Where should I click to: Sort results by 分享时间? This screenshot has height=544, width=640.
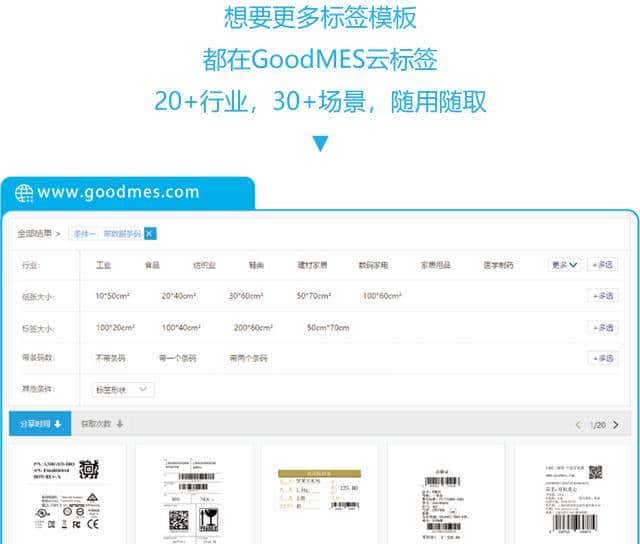pyautogui.click(x=40, y=424)
